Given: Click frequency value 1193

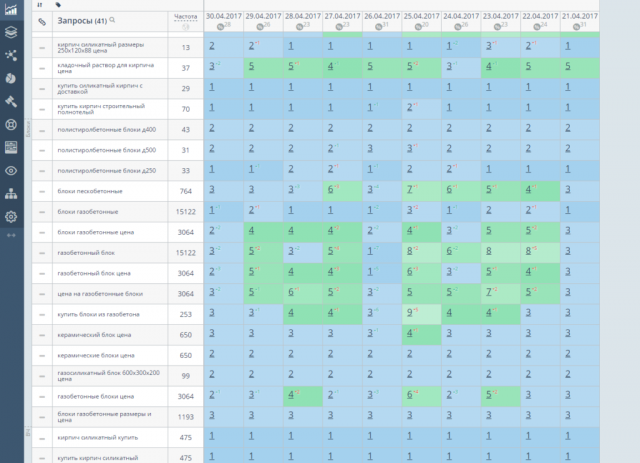Looking at the screenshot, I should [x=186, y=417].
